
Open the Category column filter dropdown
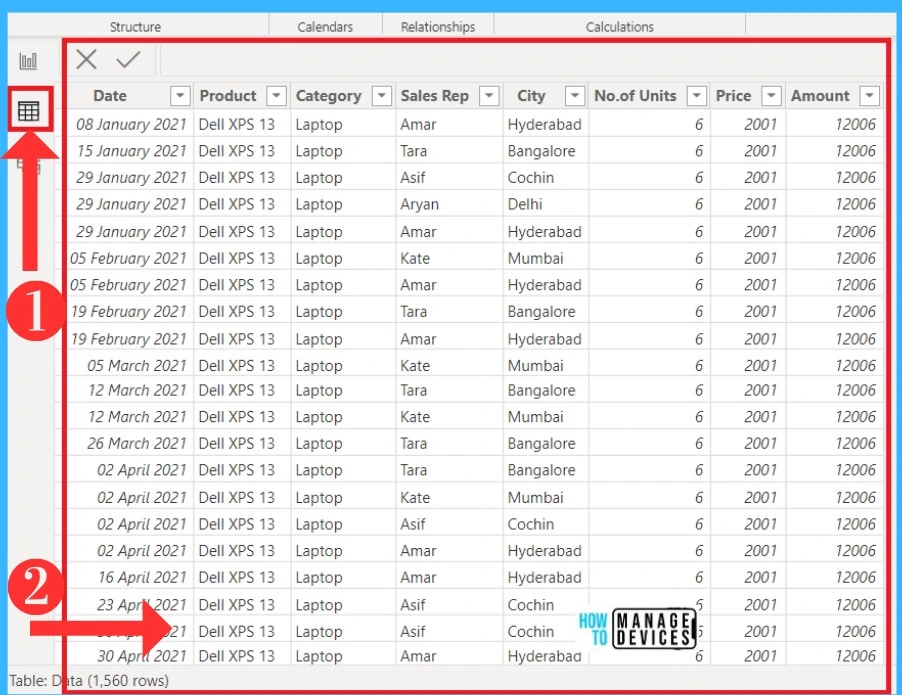click(x=382, y=96)
